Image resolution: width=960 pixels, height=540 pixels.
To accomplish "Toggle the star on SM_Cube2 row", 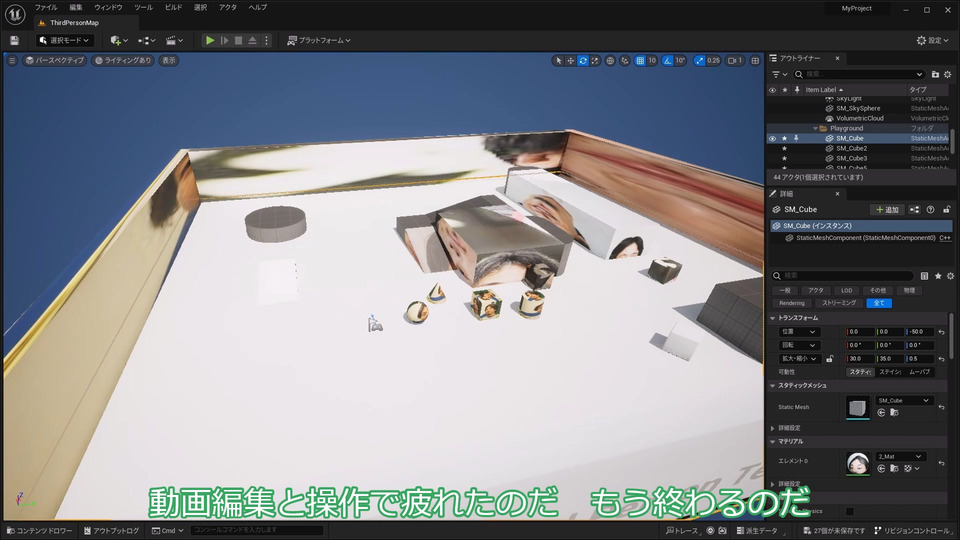I will click(x=784, y=148).
